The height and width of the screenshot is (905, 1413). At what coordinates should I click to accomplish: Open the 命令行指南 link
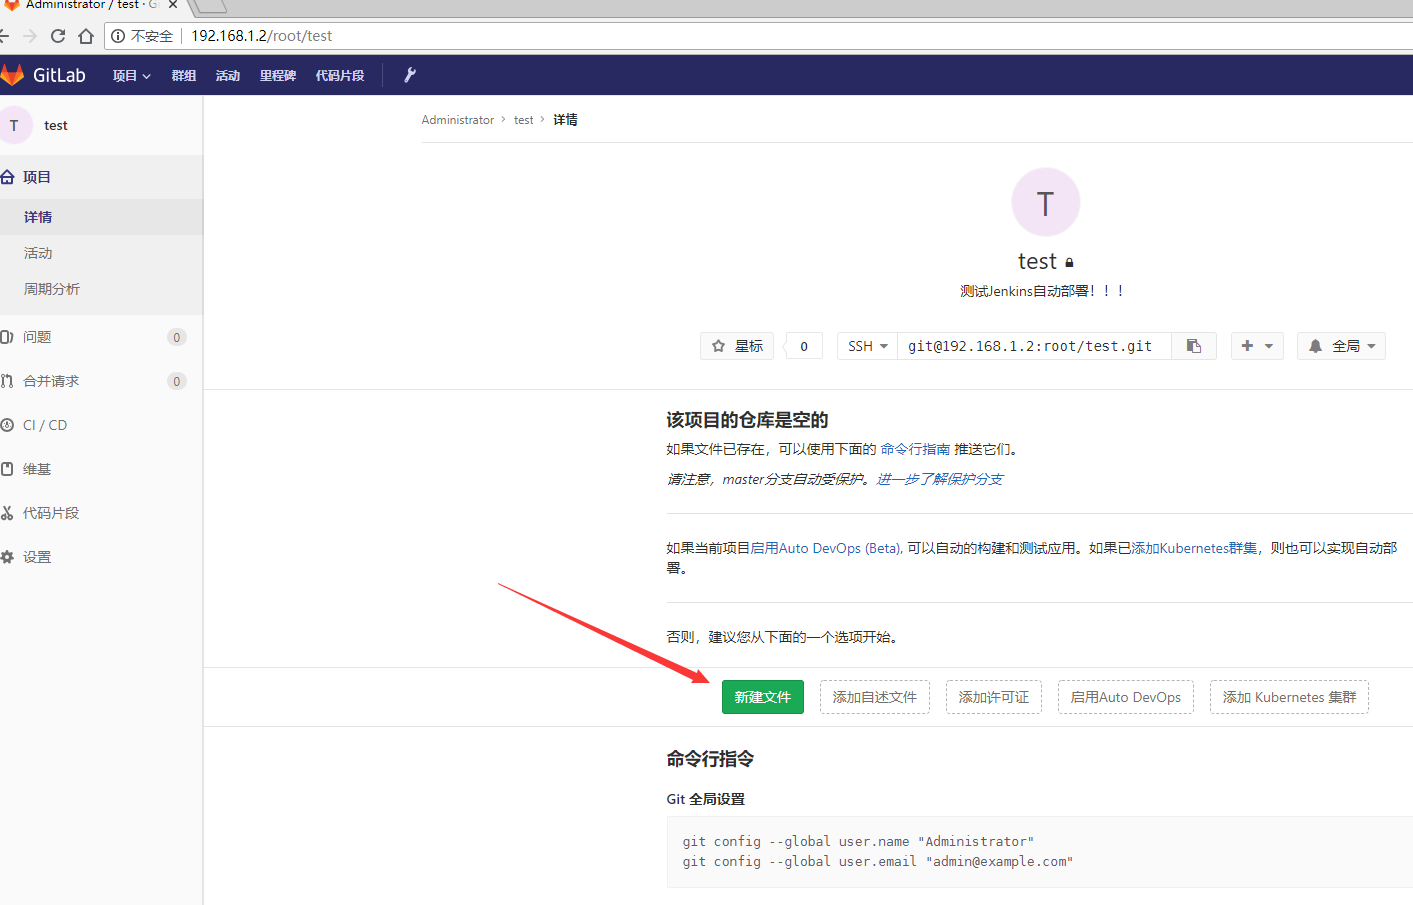(915, 449)
